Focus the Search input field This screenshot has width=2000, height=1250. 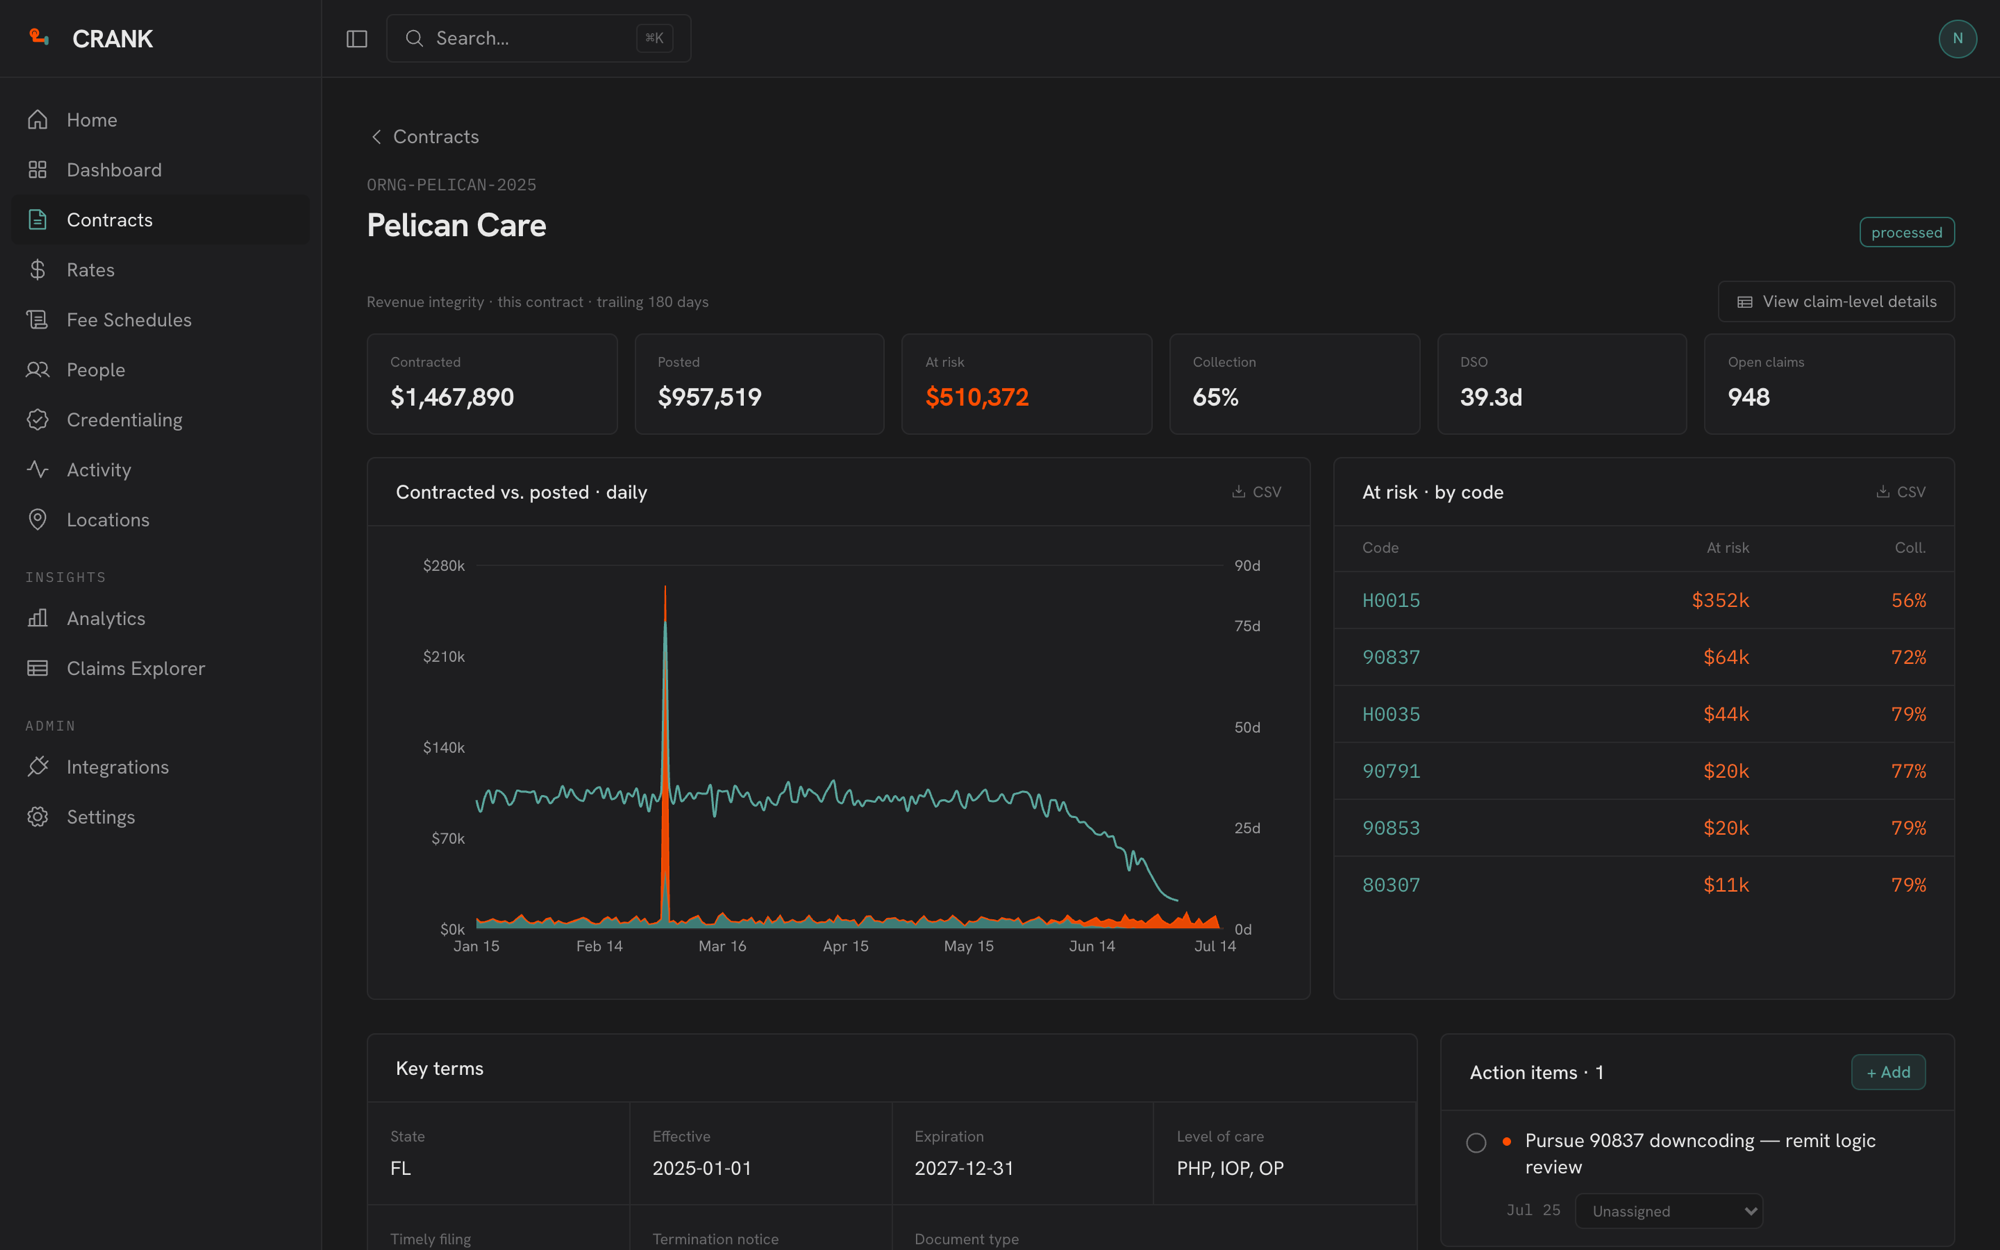[538, 38]
